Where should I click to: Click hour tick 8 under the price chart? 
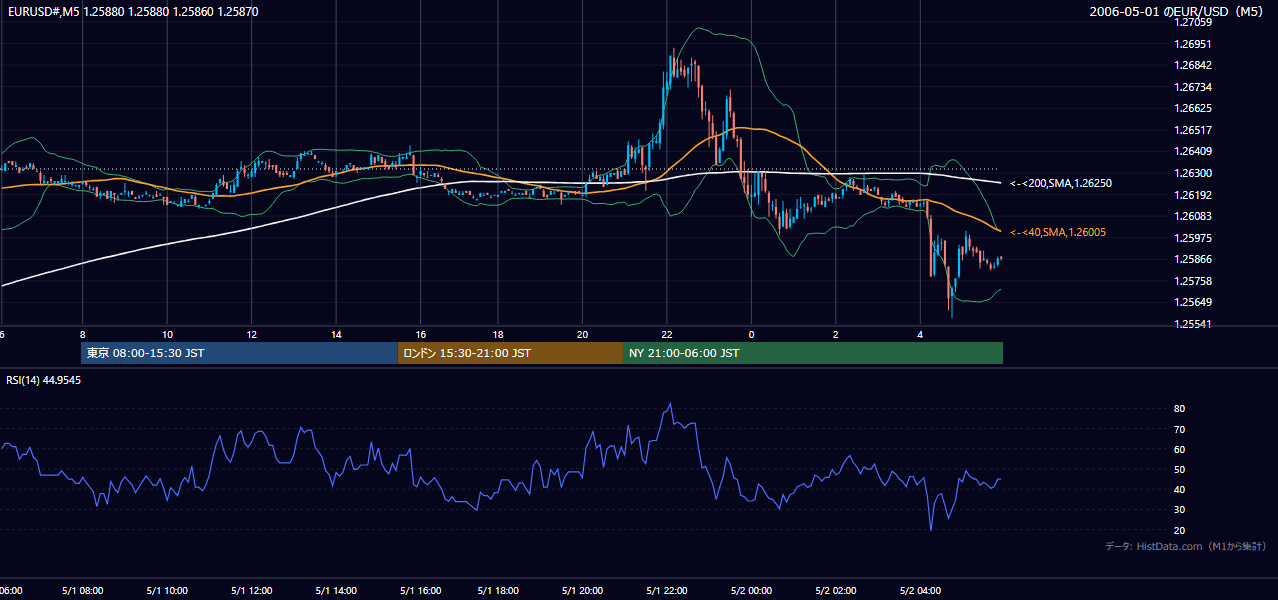click(83, 334)
